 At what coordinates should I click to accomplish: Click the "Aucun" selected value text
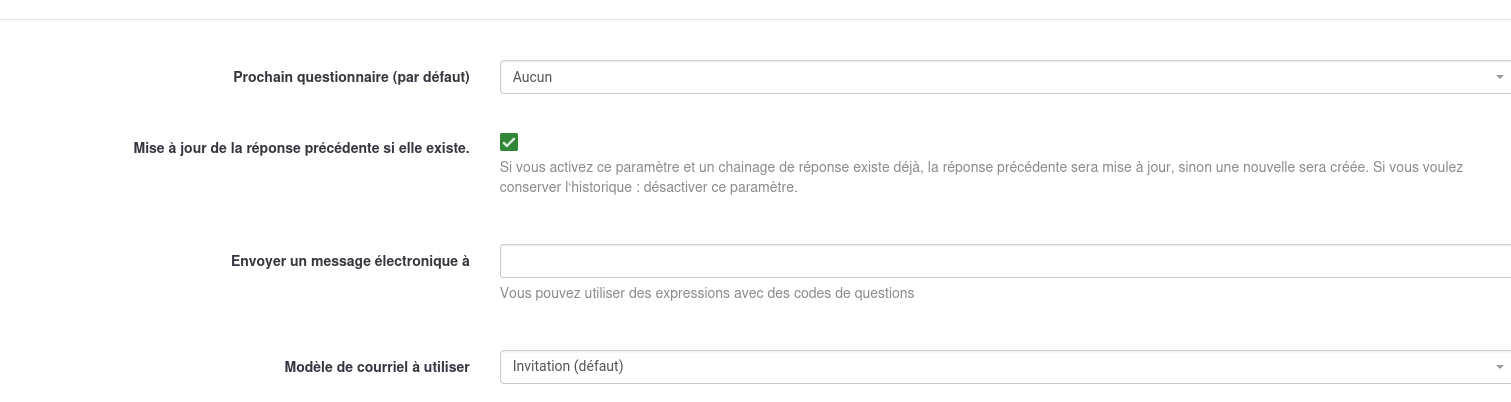click(x=532, y=77)
